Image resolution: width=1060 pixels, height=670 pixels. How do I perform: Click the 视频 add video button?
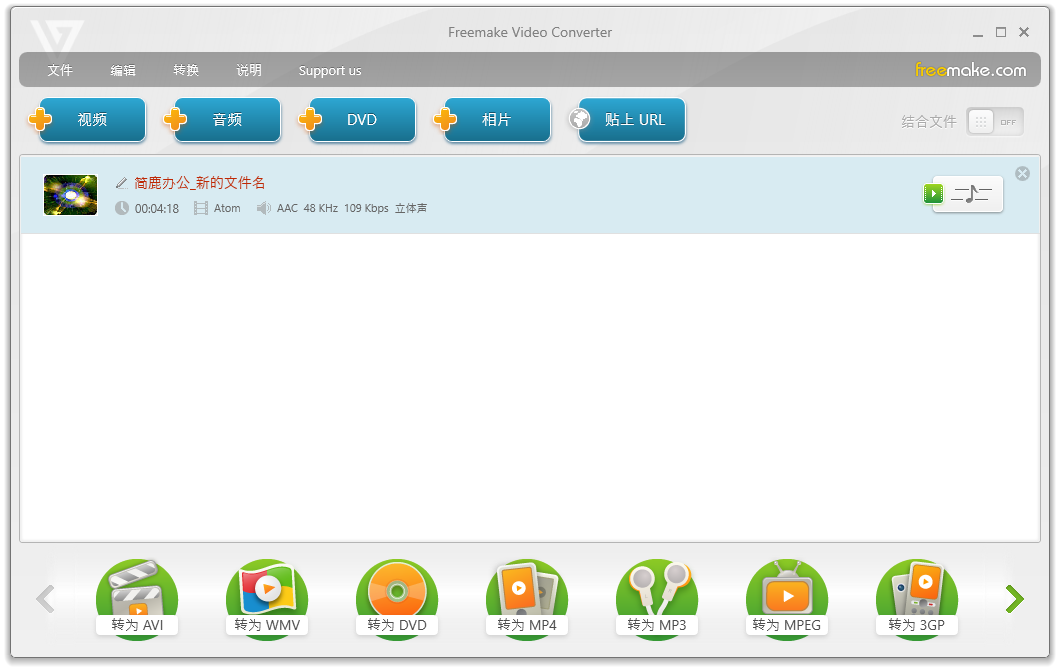coord(92,120)
